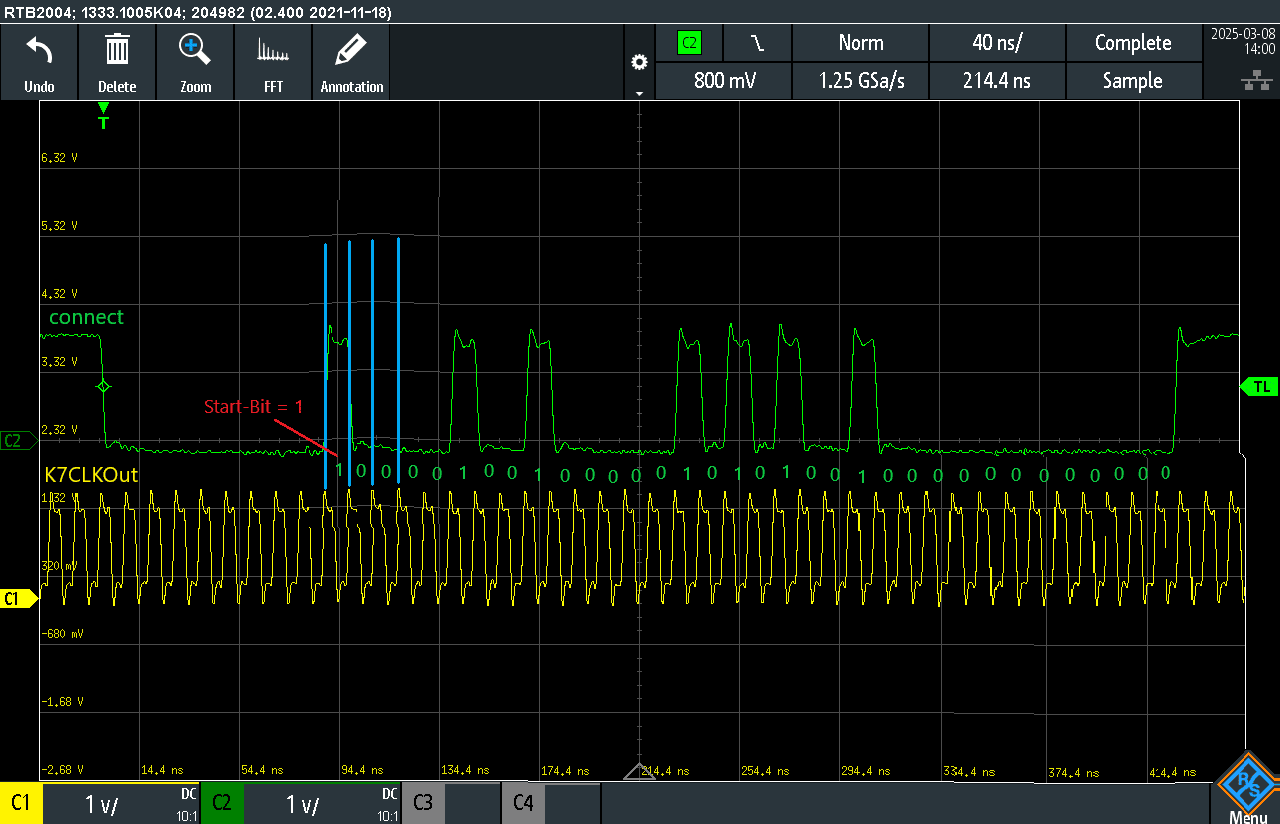Toggle channel C1 in bottom bar
The height and width of the screenshot is (824, 1280).
coord(21,803)
